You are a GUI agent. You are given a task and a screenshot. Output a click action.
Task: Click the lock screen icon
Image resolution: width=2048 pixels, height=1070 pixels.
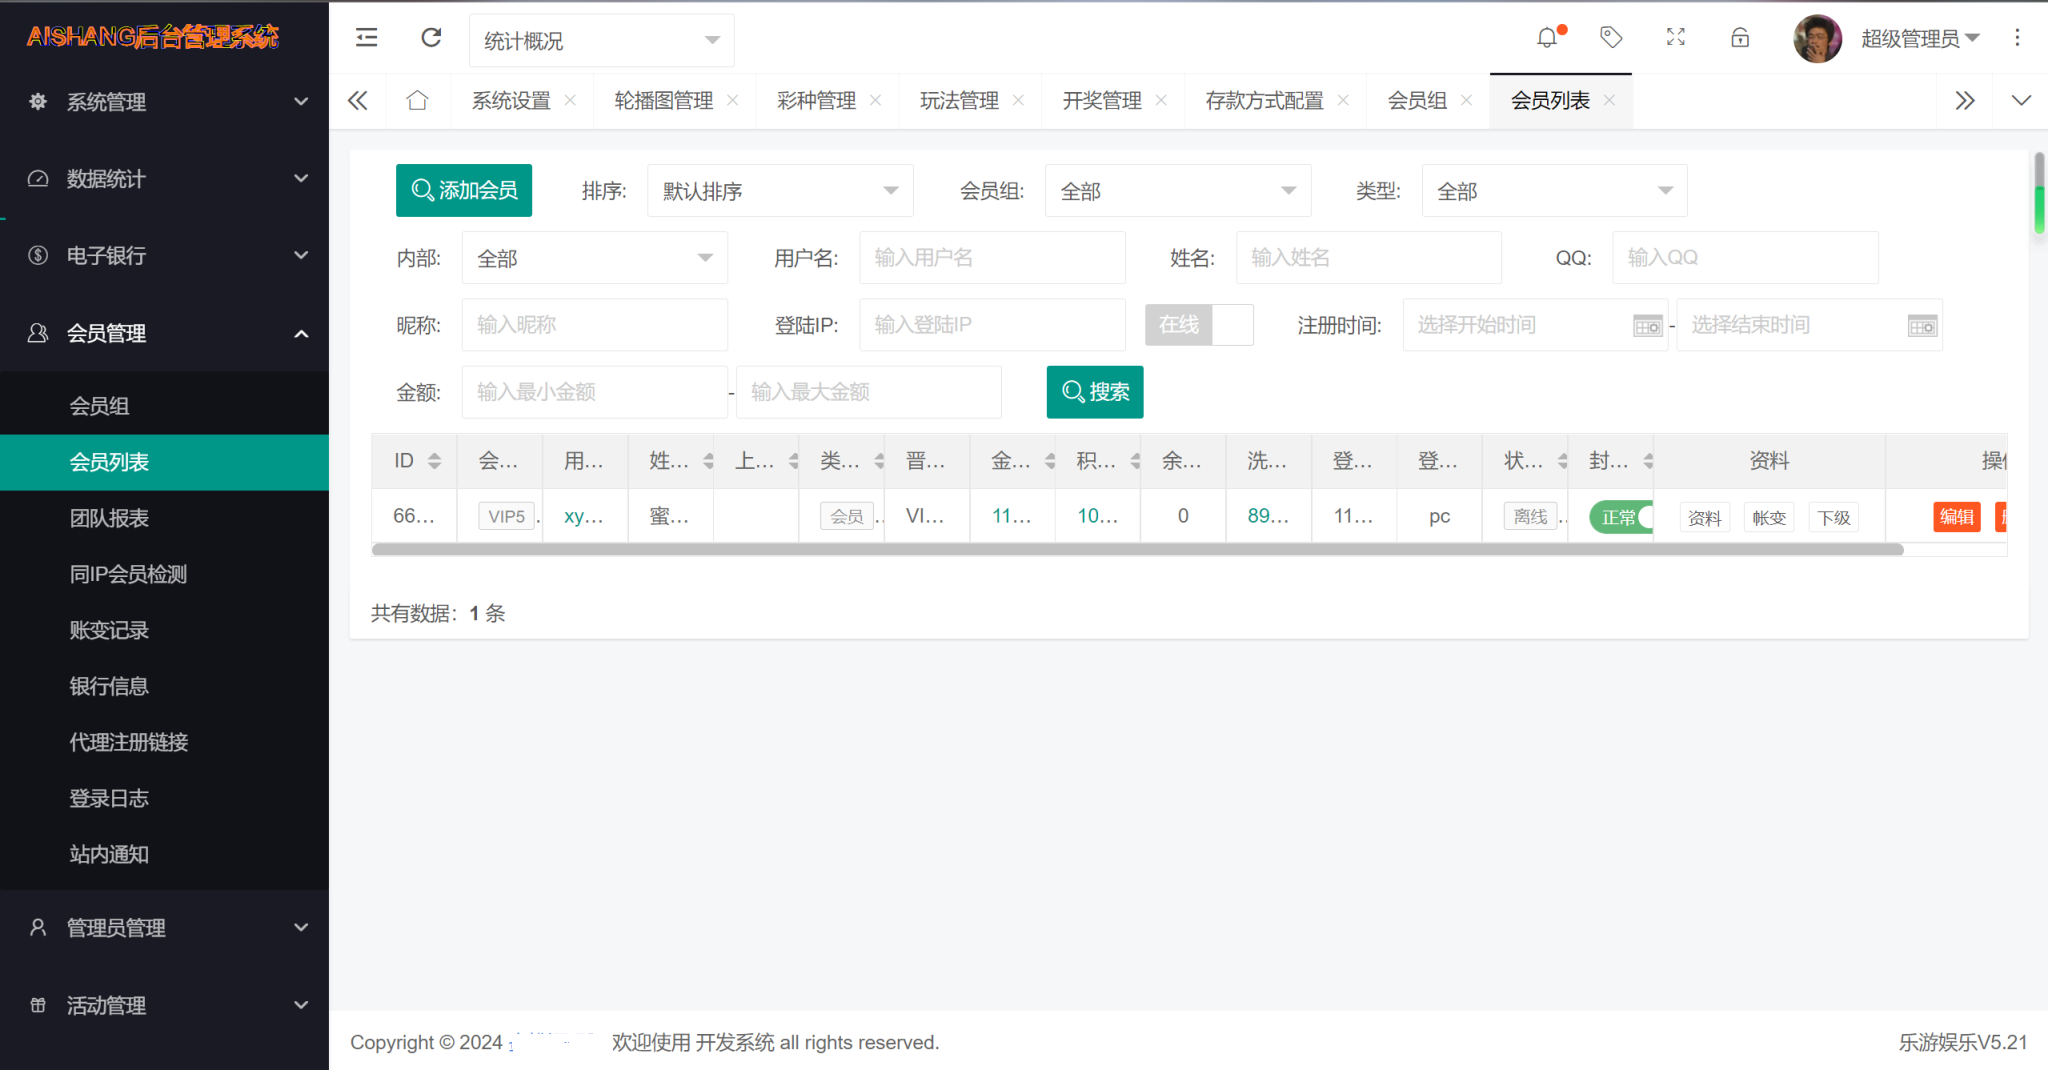tap(1740, 38)
